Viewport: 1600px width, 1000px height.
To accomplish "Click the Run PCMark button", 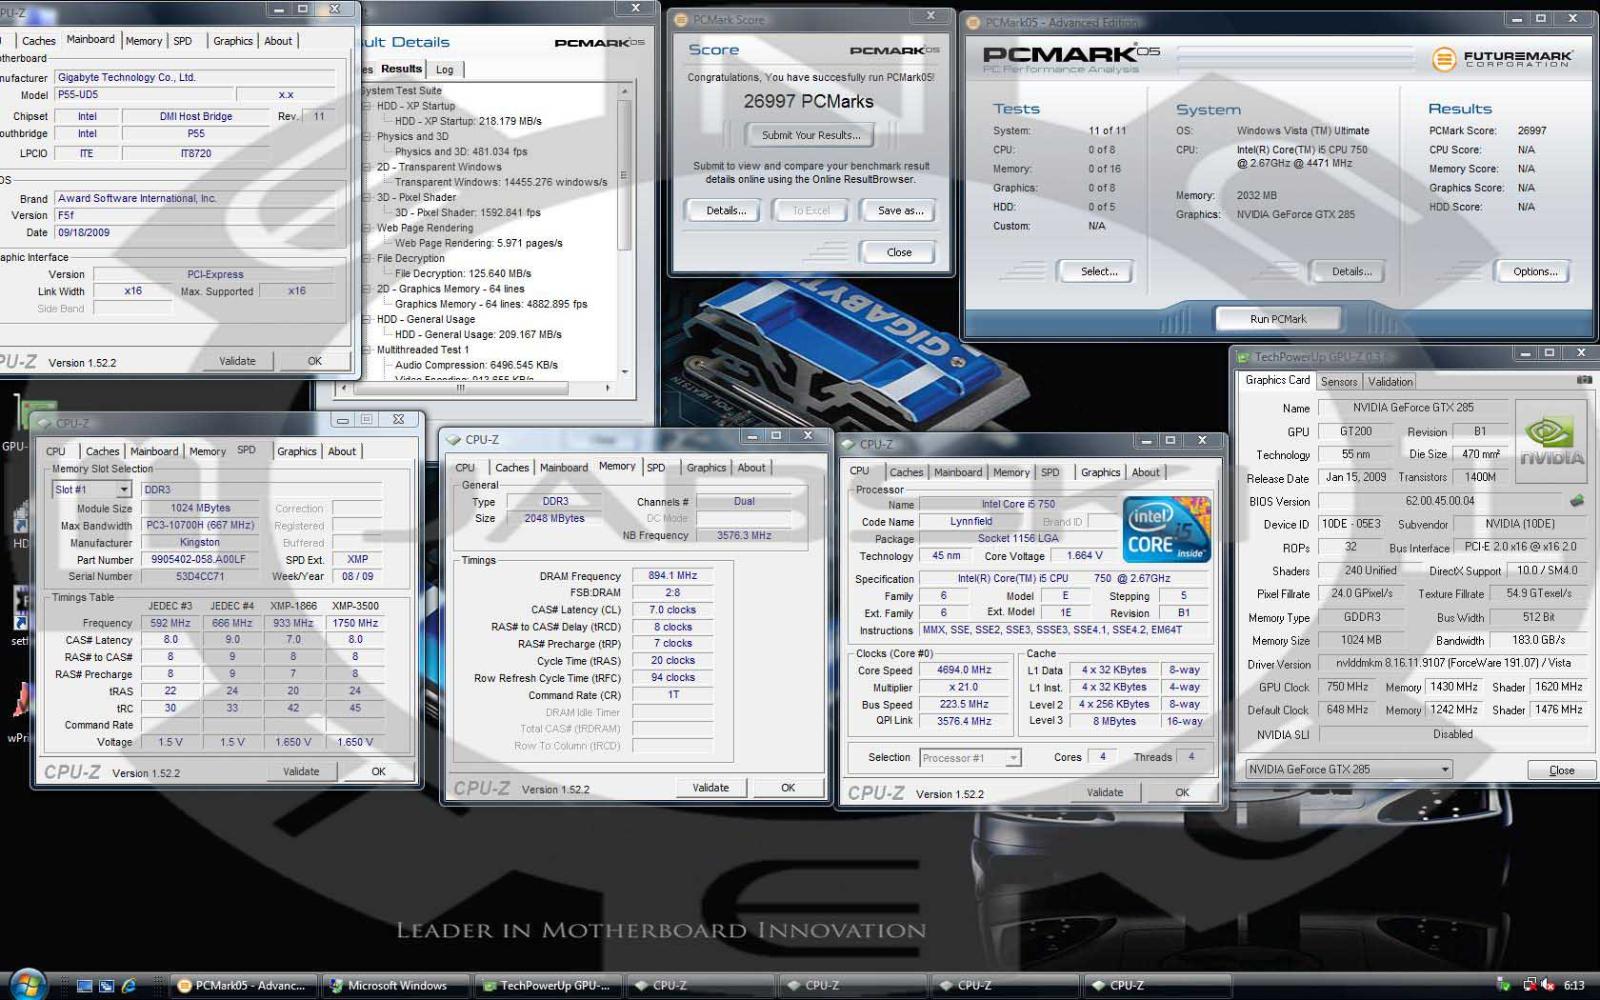I will pos(1278,320).
